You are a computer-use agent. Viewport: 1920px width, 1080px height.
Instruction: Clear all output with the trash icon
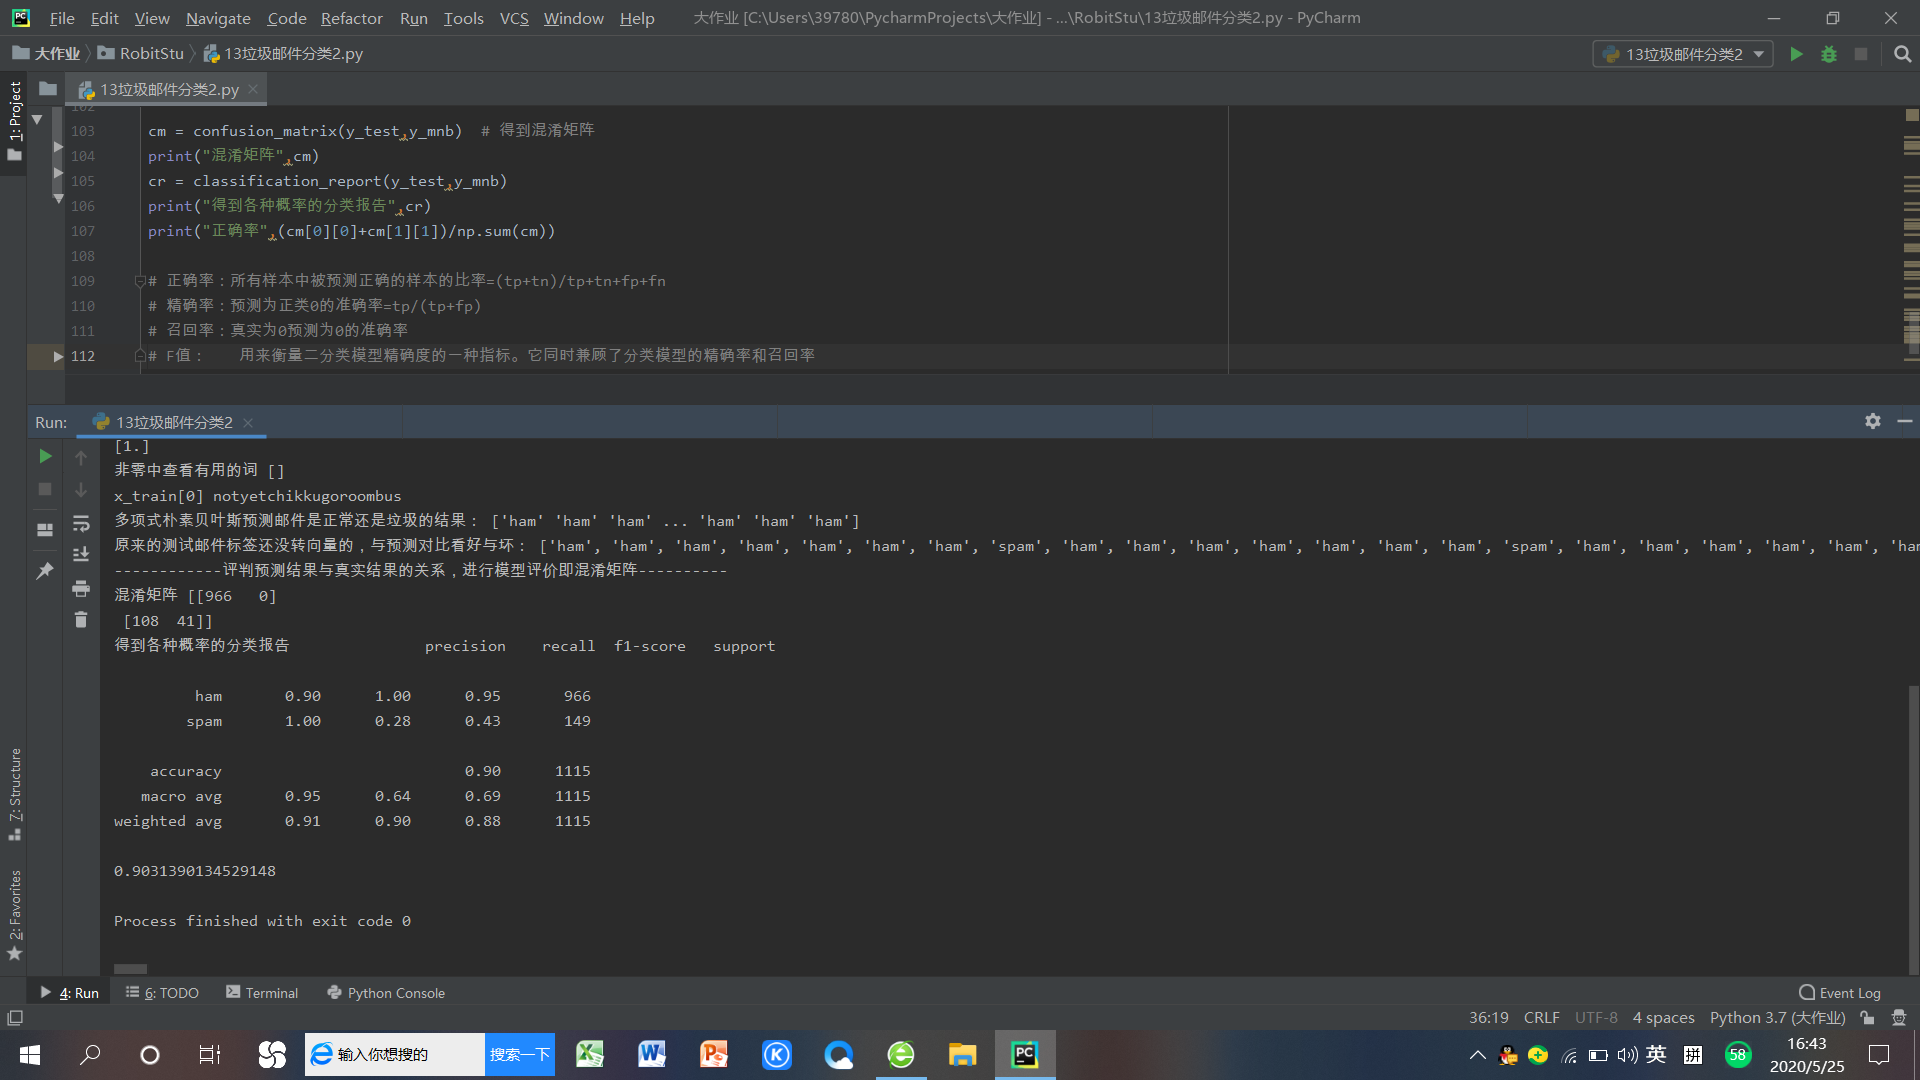pos(81,620)
